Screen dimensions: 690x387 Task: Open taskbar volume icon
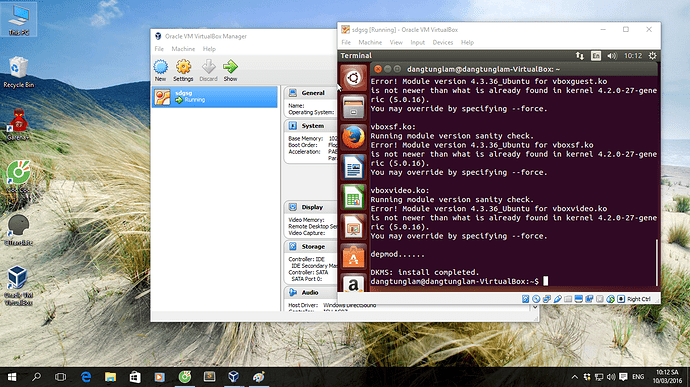611,377
